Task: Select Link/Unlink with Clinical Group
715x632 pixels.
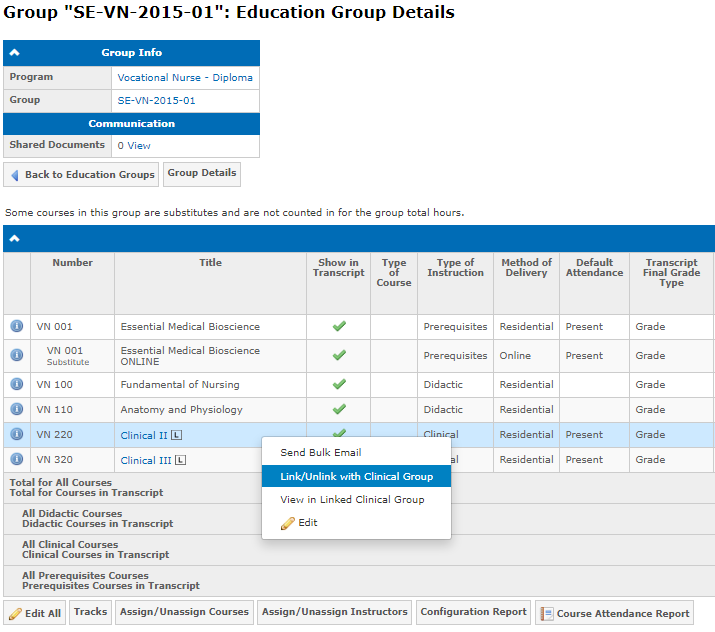Action: click(x=356, y=476)
